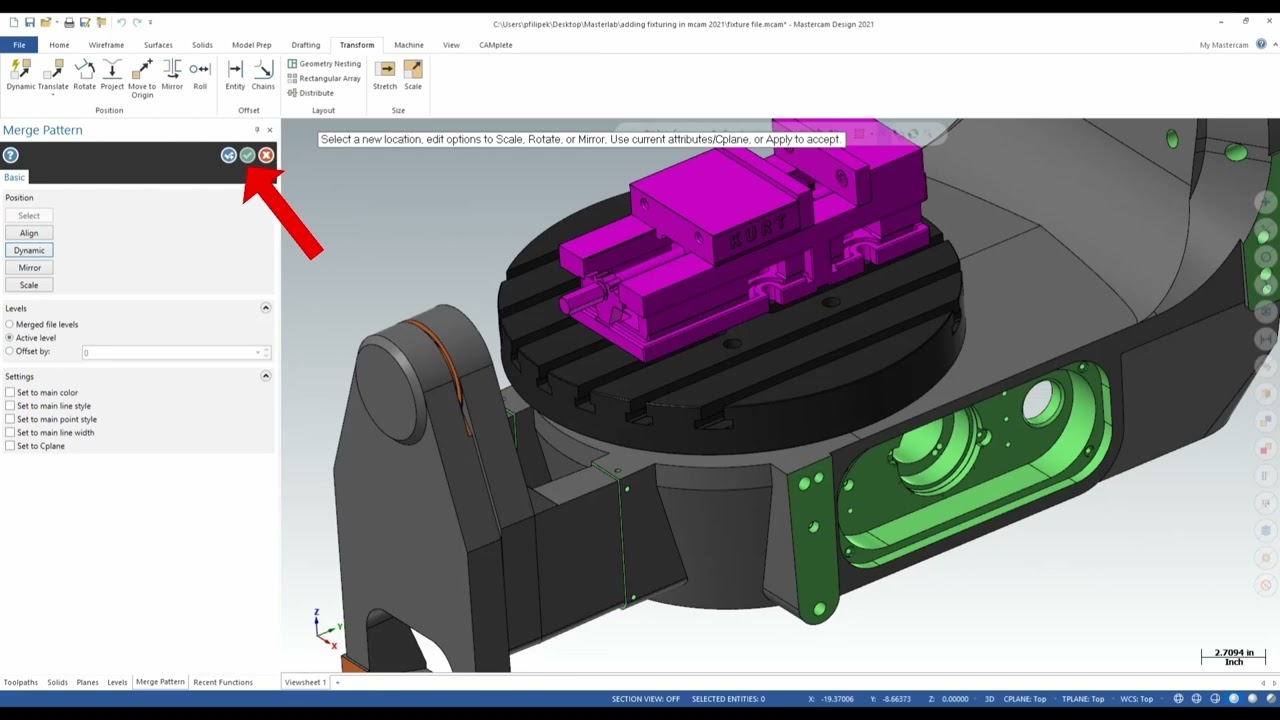Select the Project tool
This screenshot has height=720, width=1280.
[x=112, y=75]
